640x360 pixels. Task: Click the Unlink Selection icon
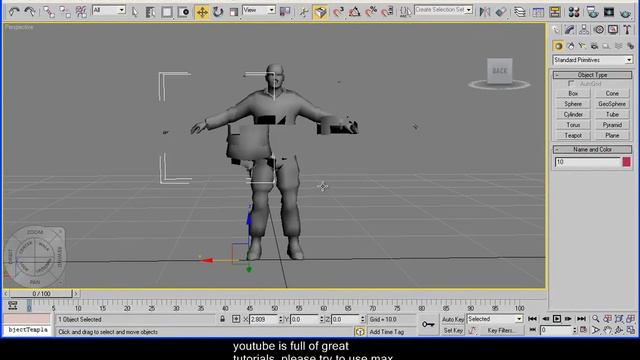tap(64, 12)
